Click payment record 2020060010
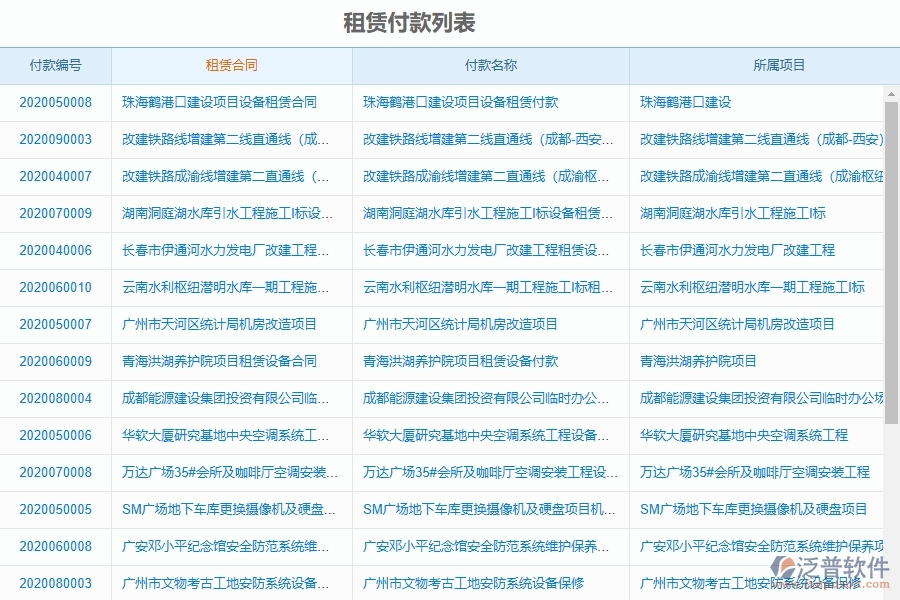This screenshot has width=900, height=600. 57,287
